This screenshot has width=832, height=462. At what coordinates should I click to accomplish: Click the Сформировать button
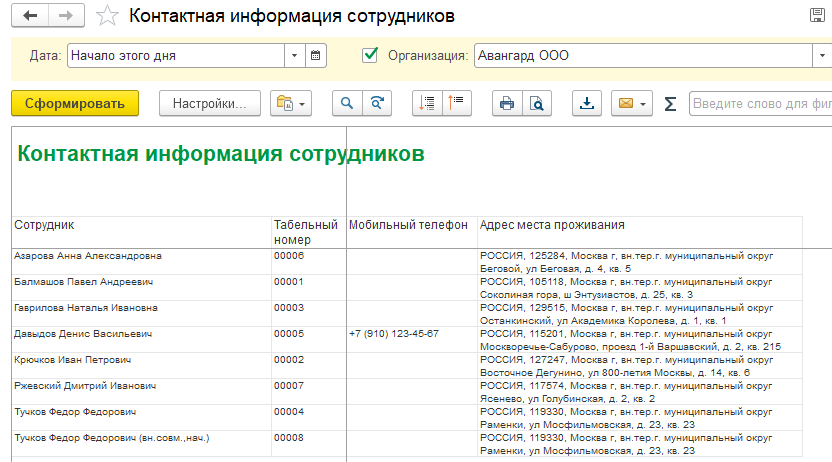75,103
